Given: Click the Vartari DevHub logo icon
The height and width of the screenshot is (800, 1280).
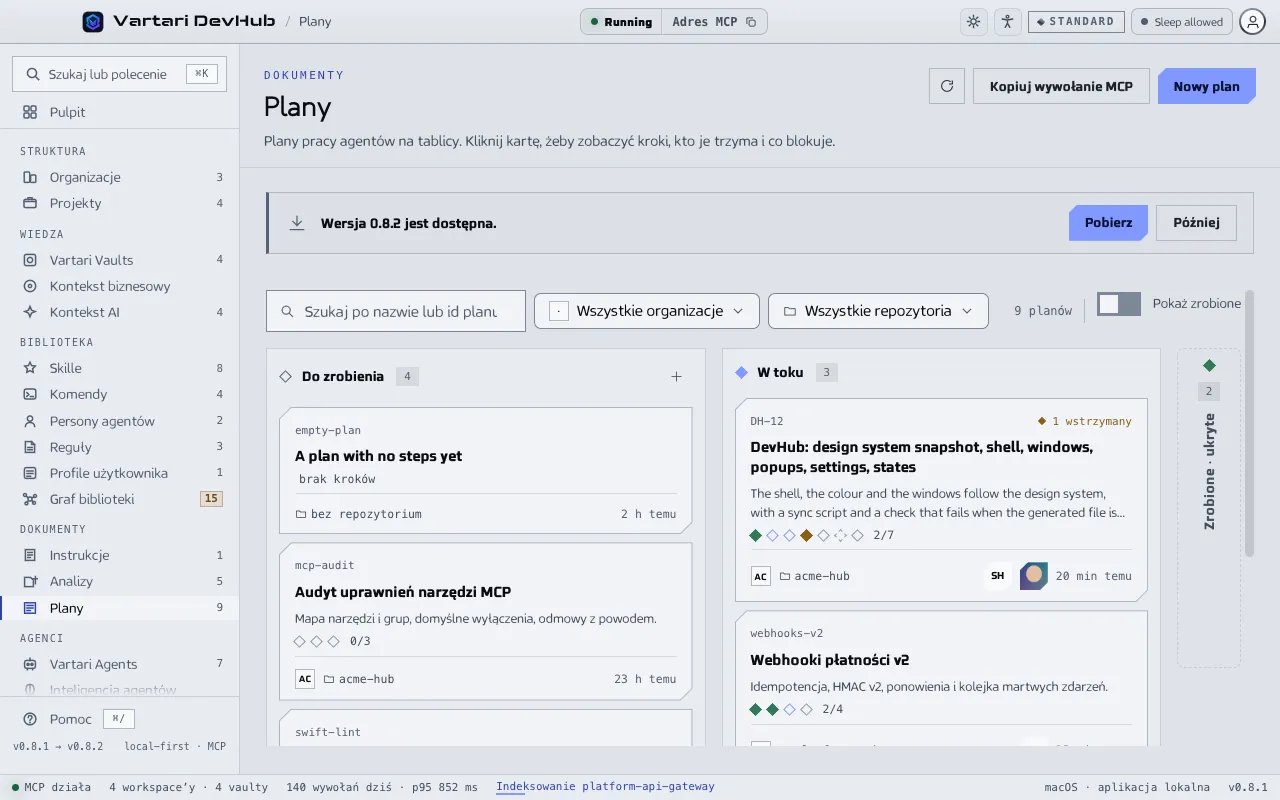Looking at the screenshot, I should 93,21.
